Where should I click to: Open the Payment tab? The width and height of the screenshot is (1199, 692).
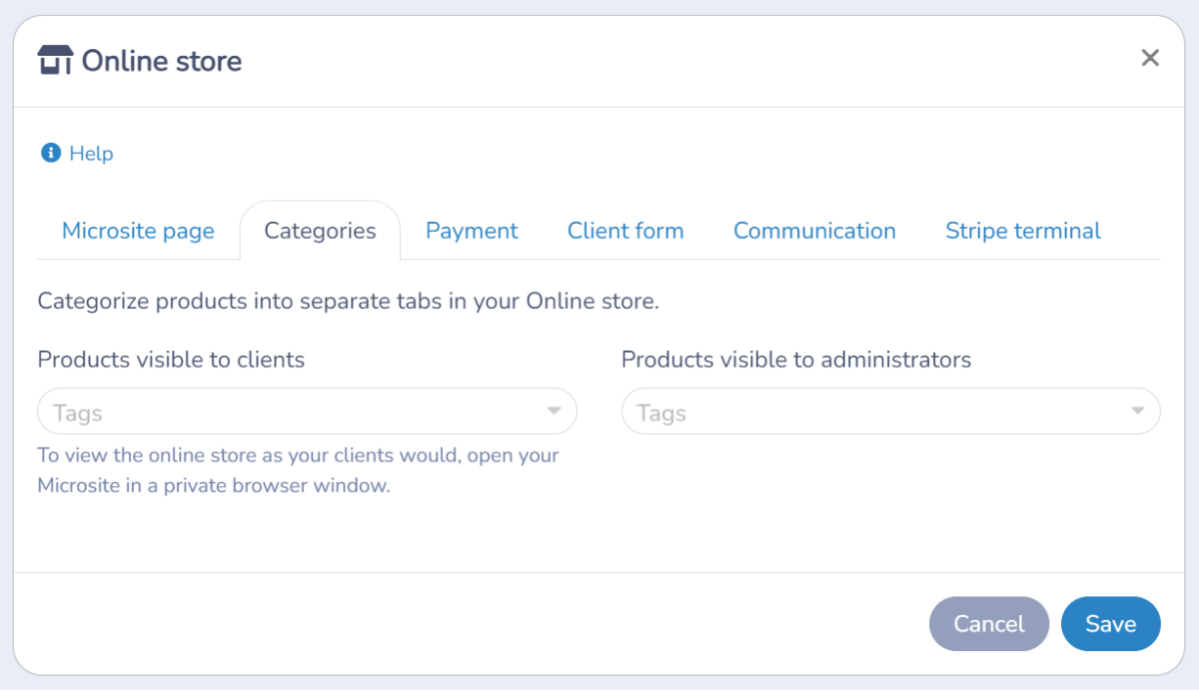(x=472, y=231)
